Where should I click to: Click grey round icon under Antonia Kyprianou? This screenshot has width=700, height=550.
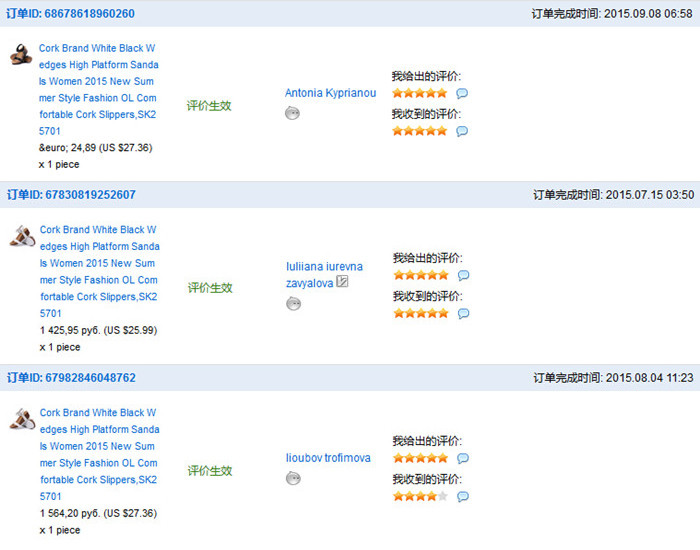[292, 113]
